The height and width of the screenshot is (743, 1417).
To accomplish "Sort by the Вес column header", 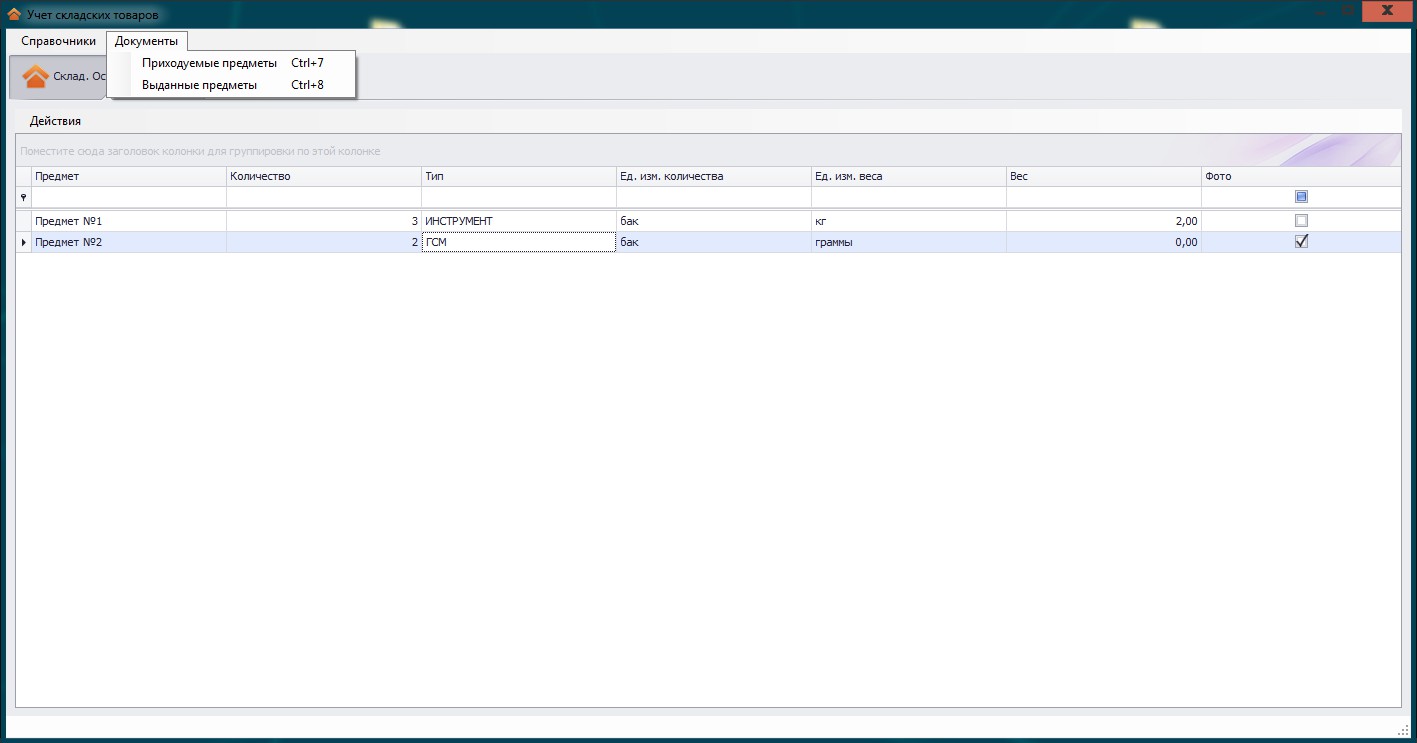I will pyautogui.click(x=1104, y=176).
